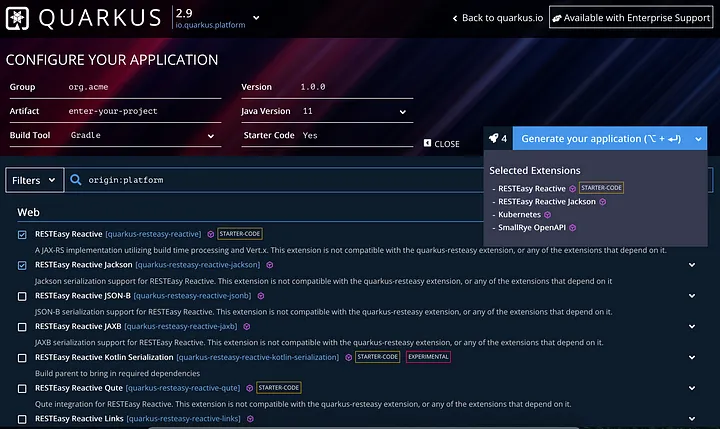
Task: Expand RESTEasy Reactive Links row chevron
Action: point(692,419)
